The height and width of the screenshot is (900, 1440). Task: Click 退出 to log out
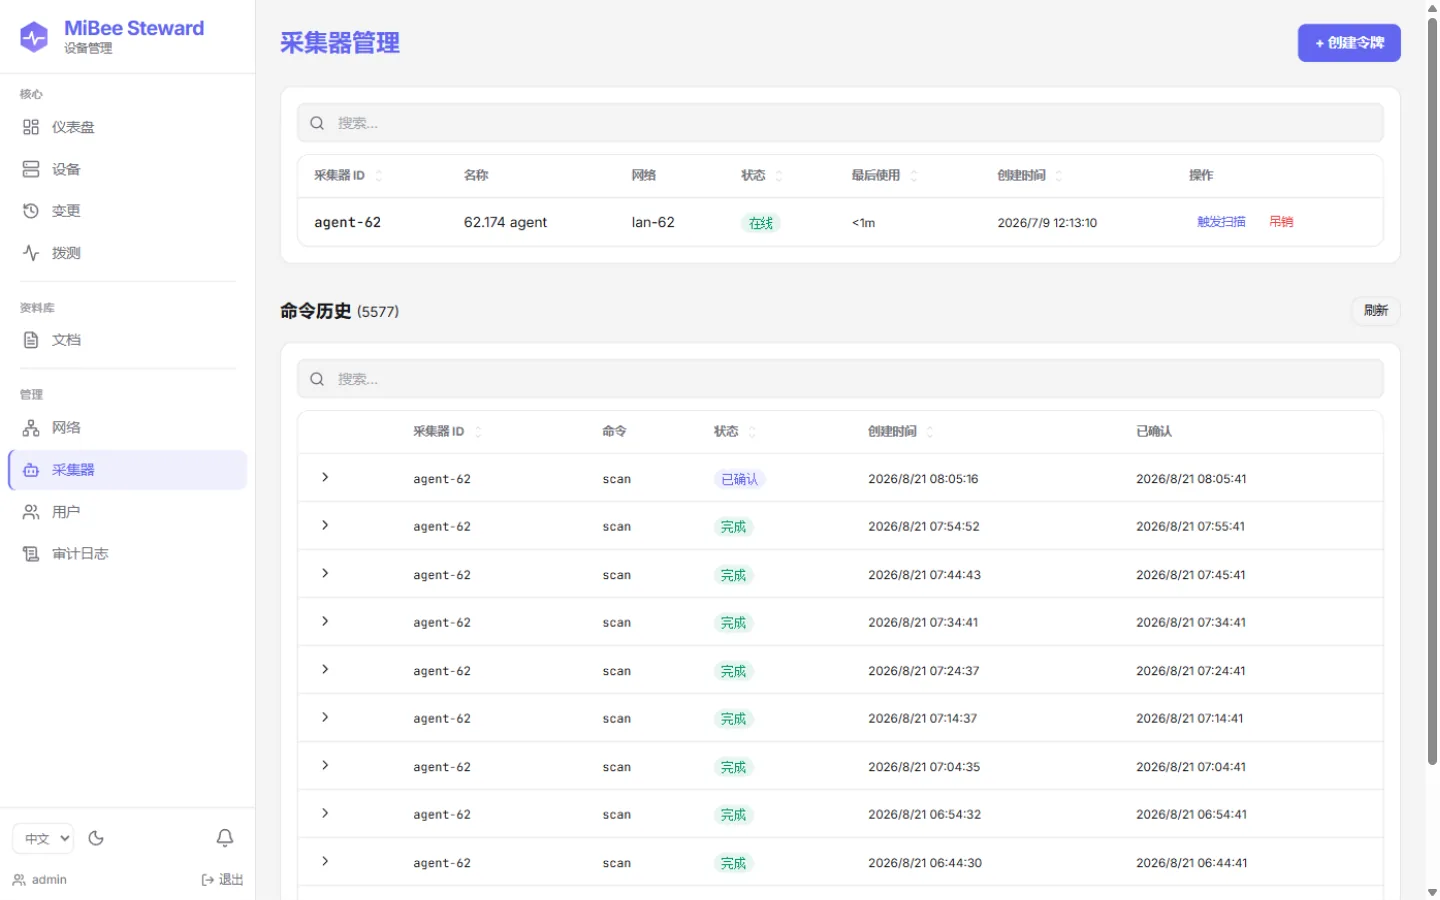click(222, 880)
